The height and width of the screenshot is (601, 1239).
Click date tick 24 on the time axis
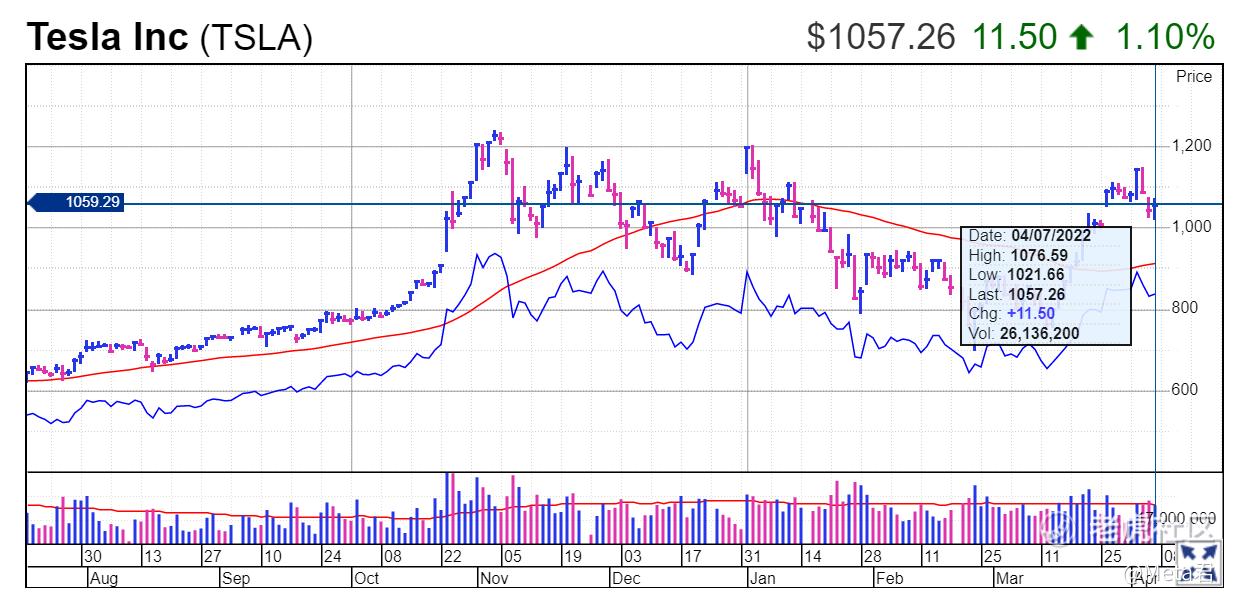click(332, 556)
